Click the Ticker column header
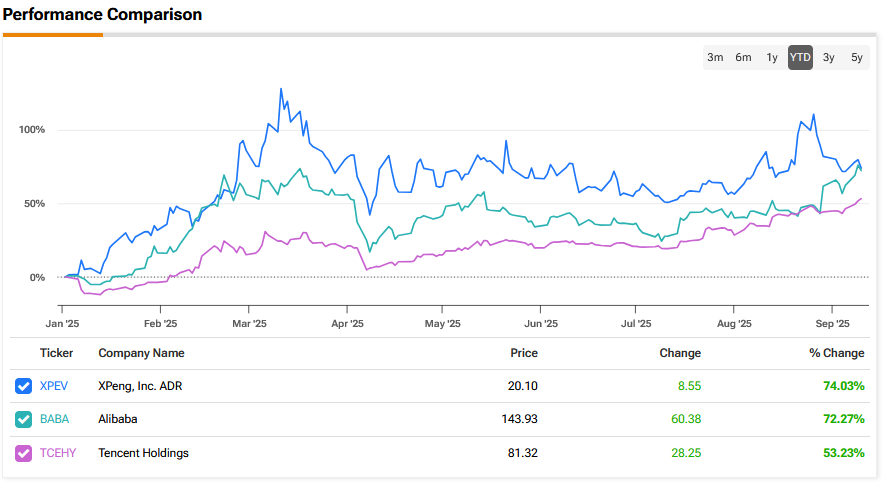 click(x=56, y=353)
